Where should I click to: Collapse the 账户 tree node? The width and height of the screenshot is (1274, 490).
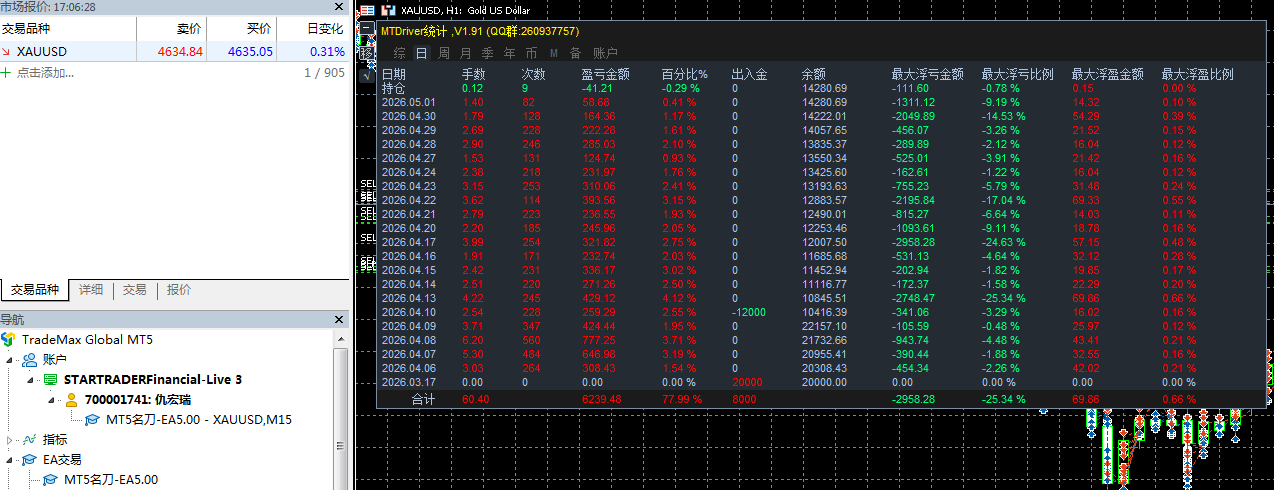(11, 360)
